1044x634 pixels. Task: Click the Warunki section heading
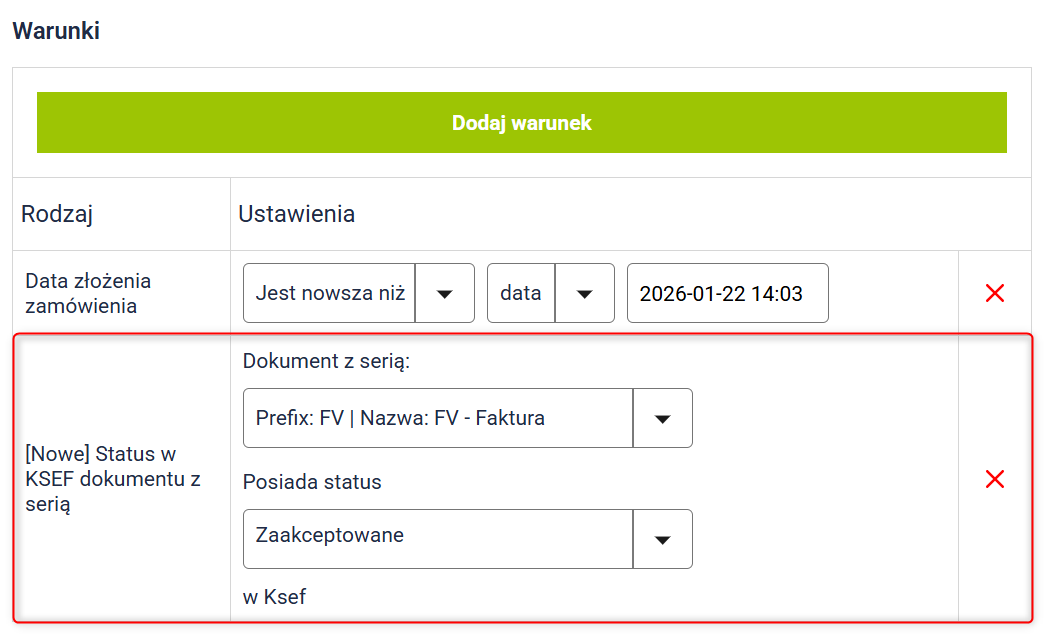(x=56, y=30)
